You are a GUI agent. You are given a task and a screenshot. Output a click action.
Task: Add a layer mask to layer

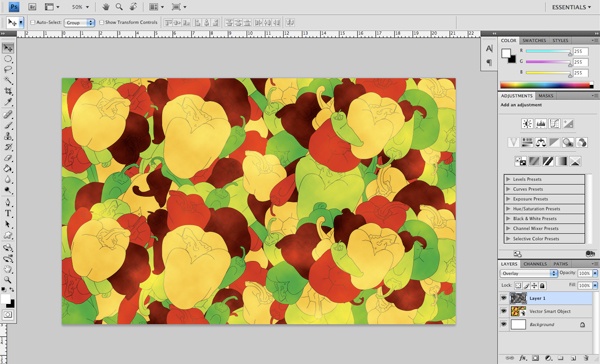(535, 358)
